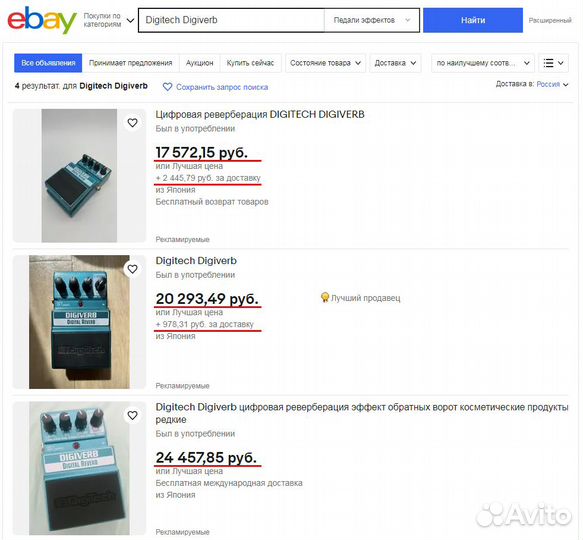Select the Все объявления tab
The width and height of the screenshot is (583, 540).
click(48, 63)
